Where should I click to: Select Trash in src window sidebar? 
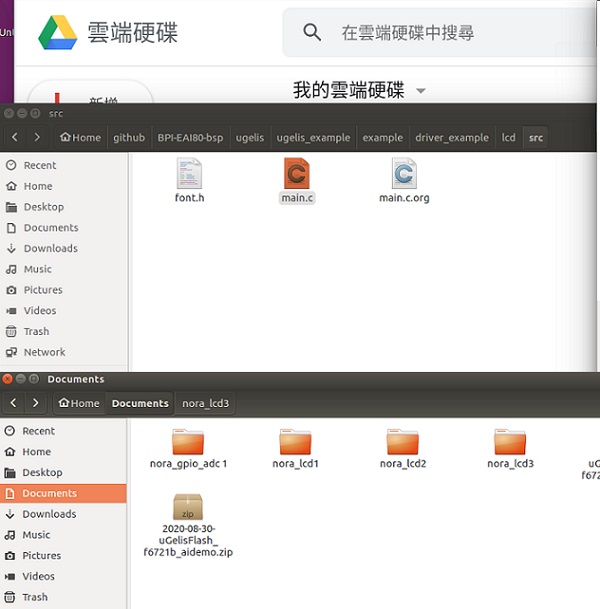(36, 331)
